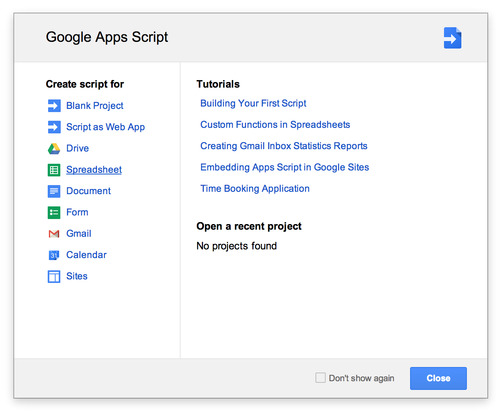Viewport: 500px width, 412px height.
Task: Create a script for Calendar
Action: (86, 255)
